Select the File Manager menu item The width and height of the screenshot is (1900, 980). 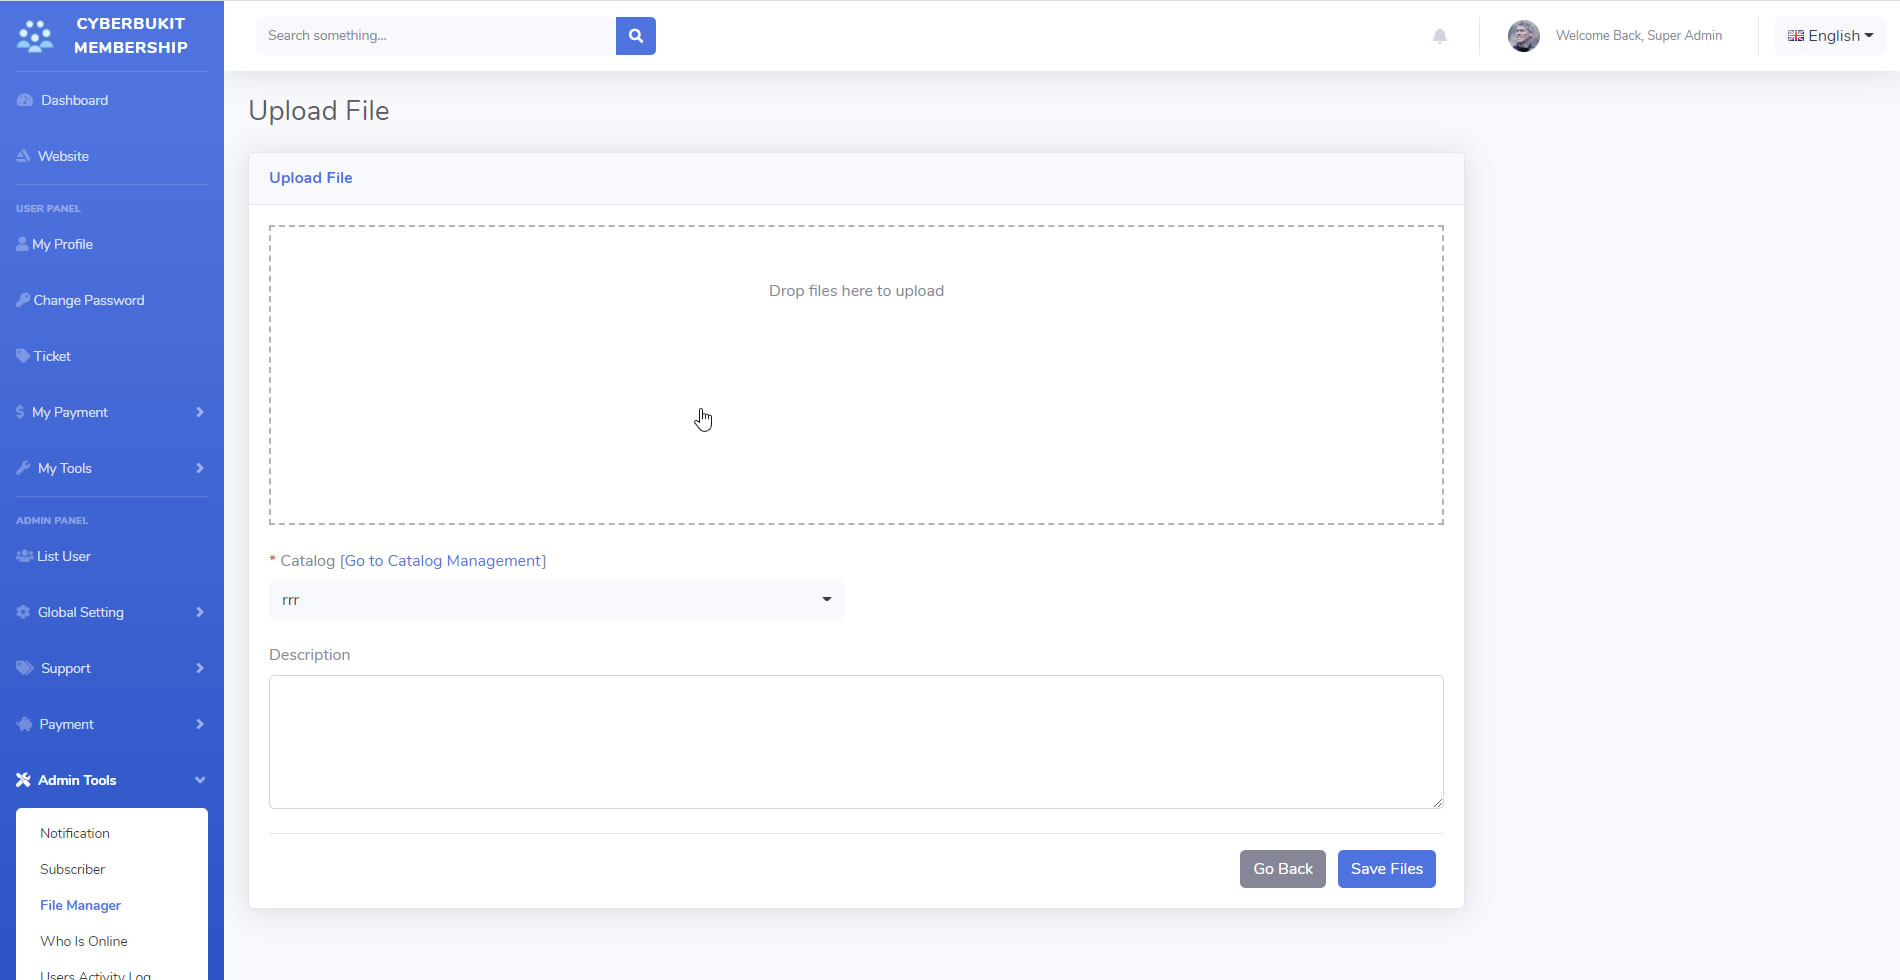click(x=80, y=905)
